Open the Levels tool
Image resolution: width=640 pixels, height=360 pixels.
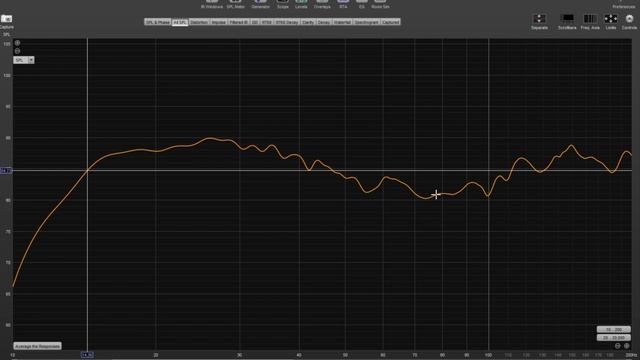click(x=301, y=4)
